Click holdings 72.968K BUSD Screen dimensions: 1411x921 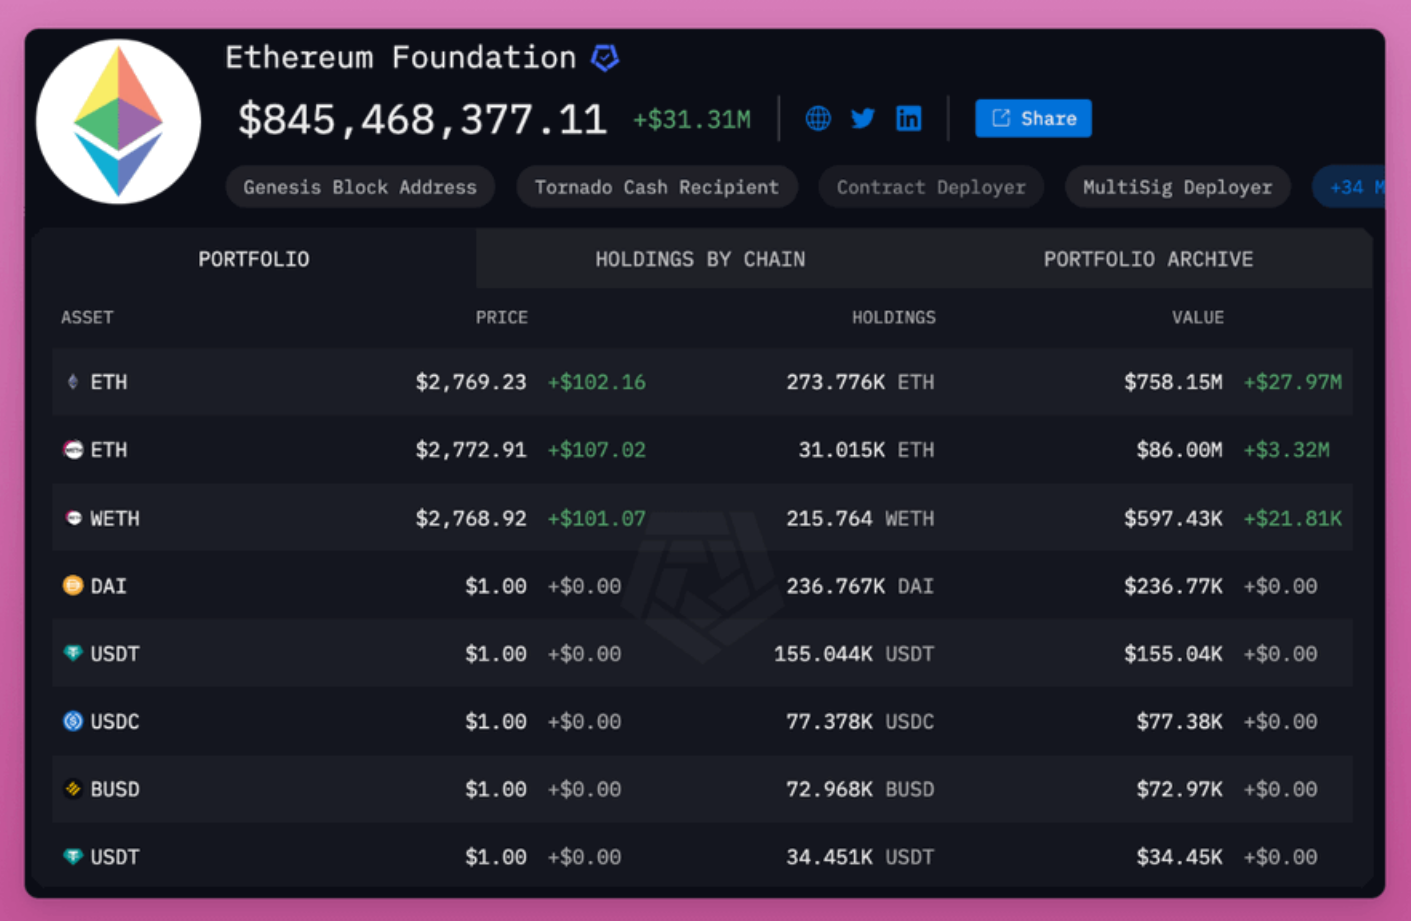(x=860, y=789)
